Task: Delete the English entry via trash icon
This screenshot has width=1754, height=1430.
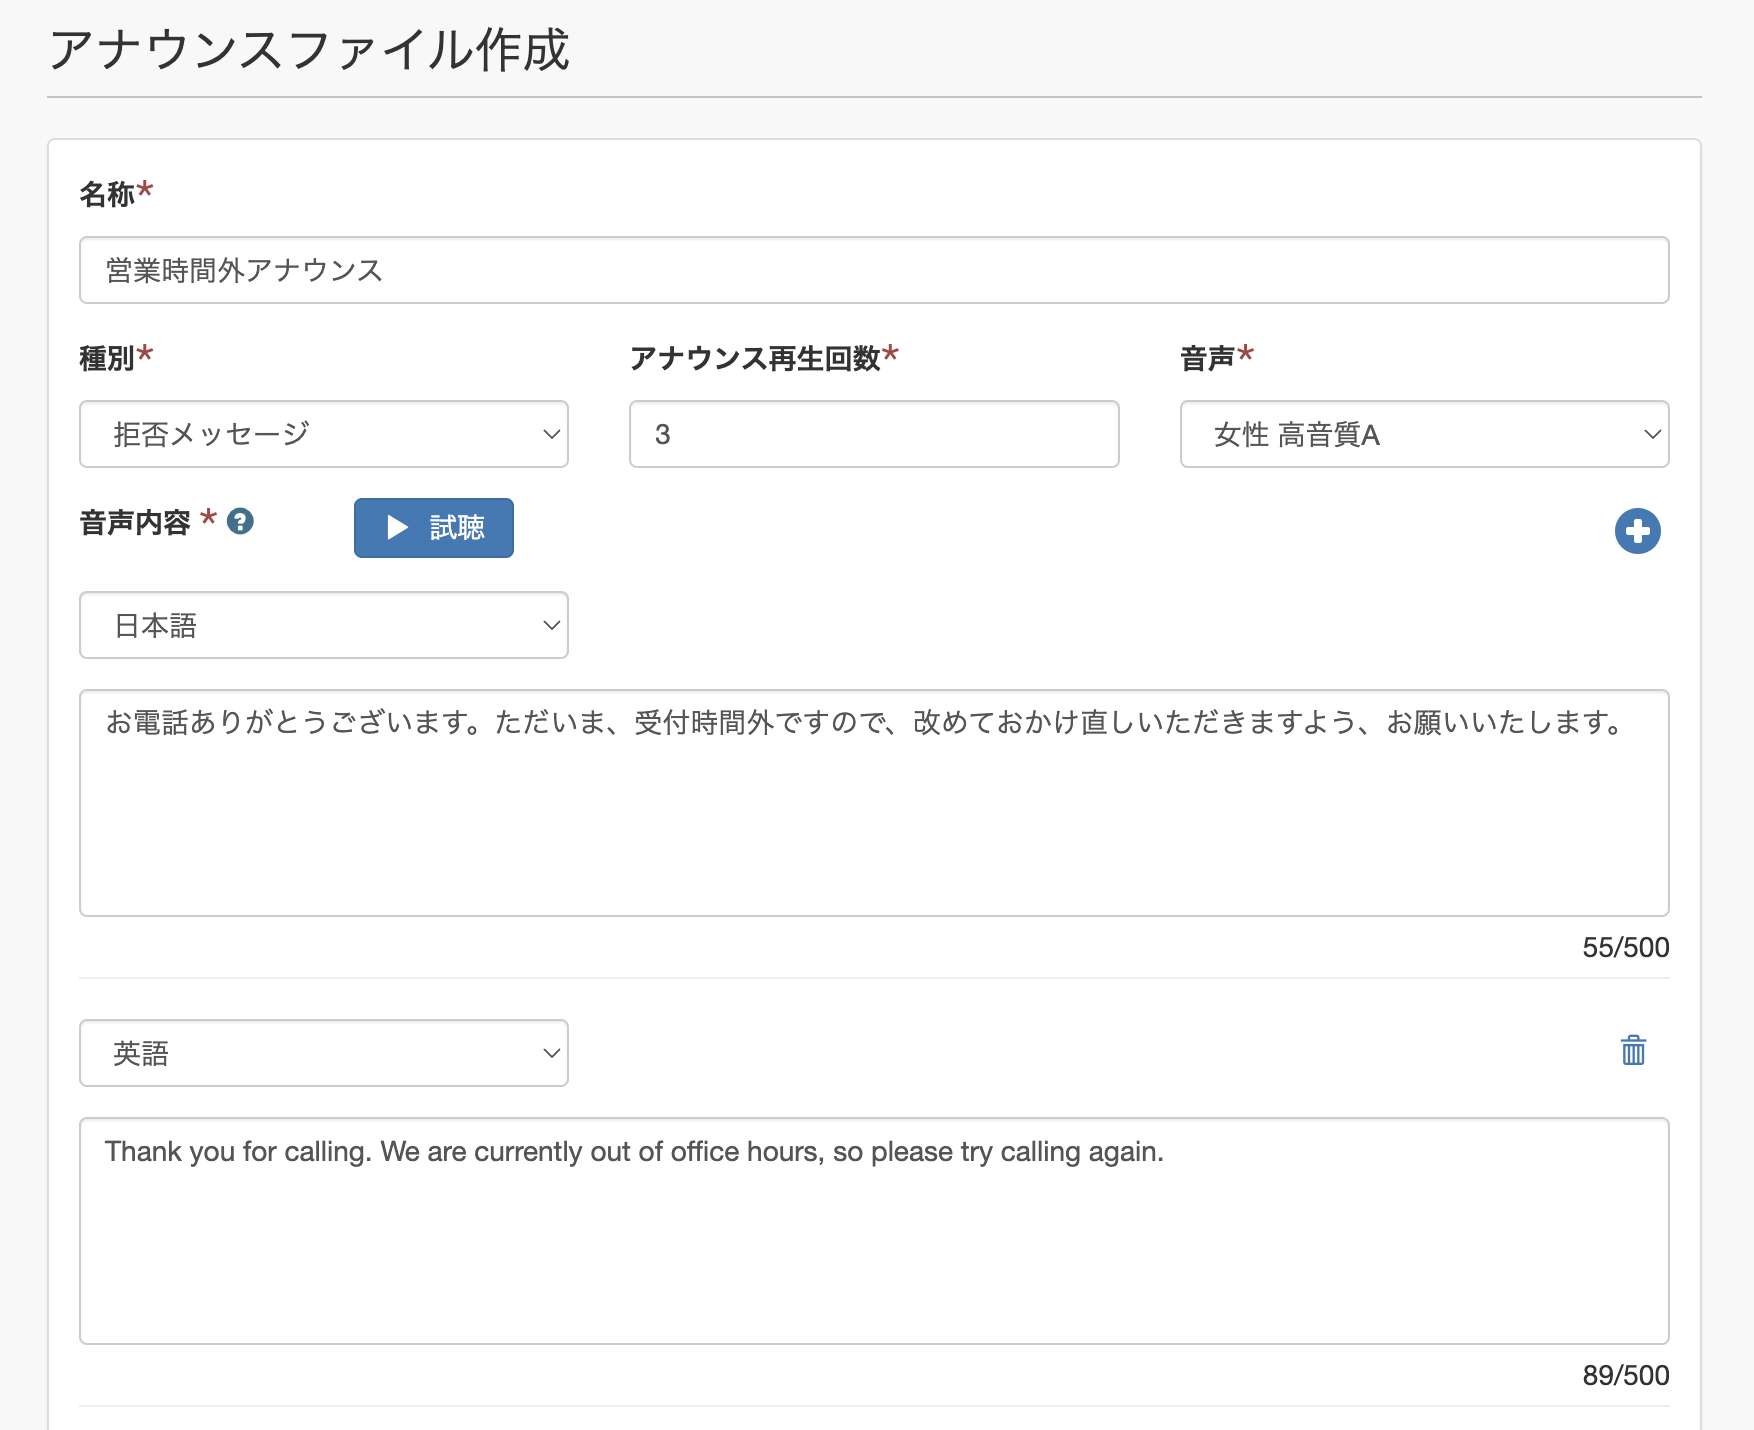Action: (1632, 1052)
